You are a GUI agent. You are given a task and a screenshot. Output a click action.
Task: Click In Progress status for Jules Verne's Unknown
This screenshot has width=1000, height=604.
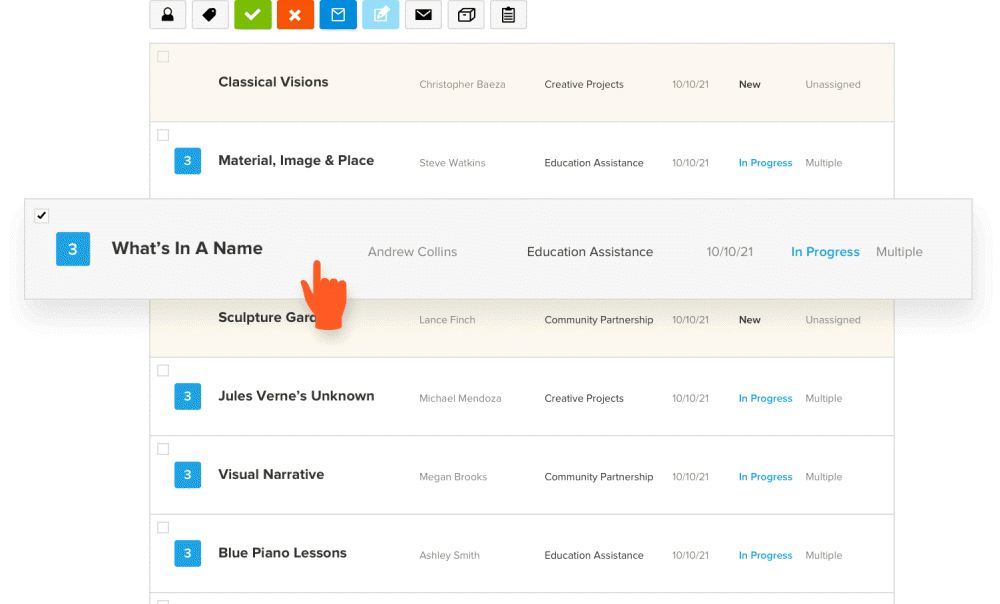(765, 399)
